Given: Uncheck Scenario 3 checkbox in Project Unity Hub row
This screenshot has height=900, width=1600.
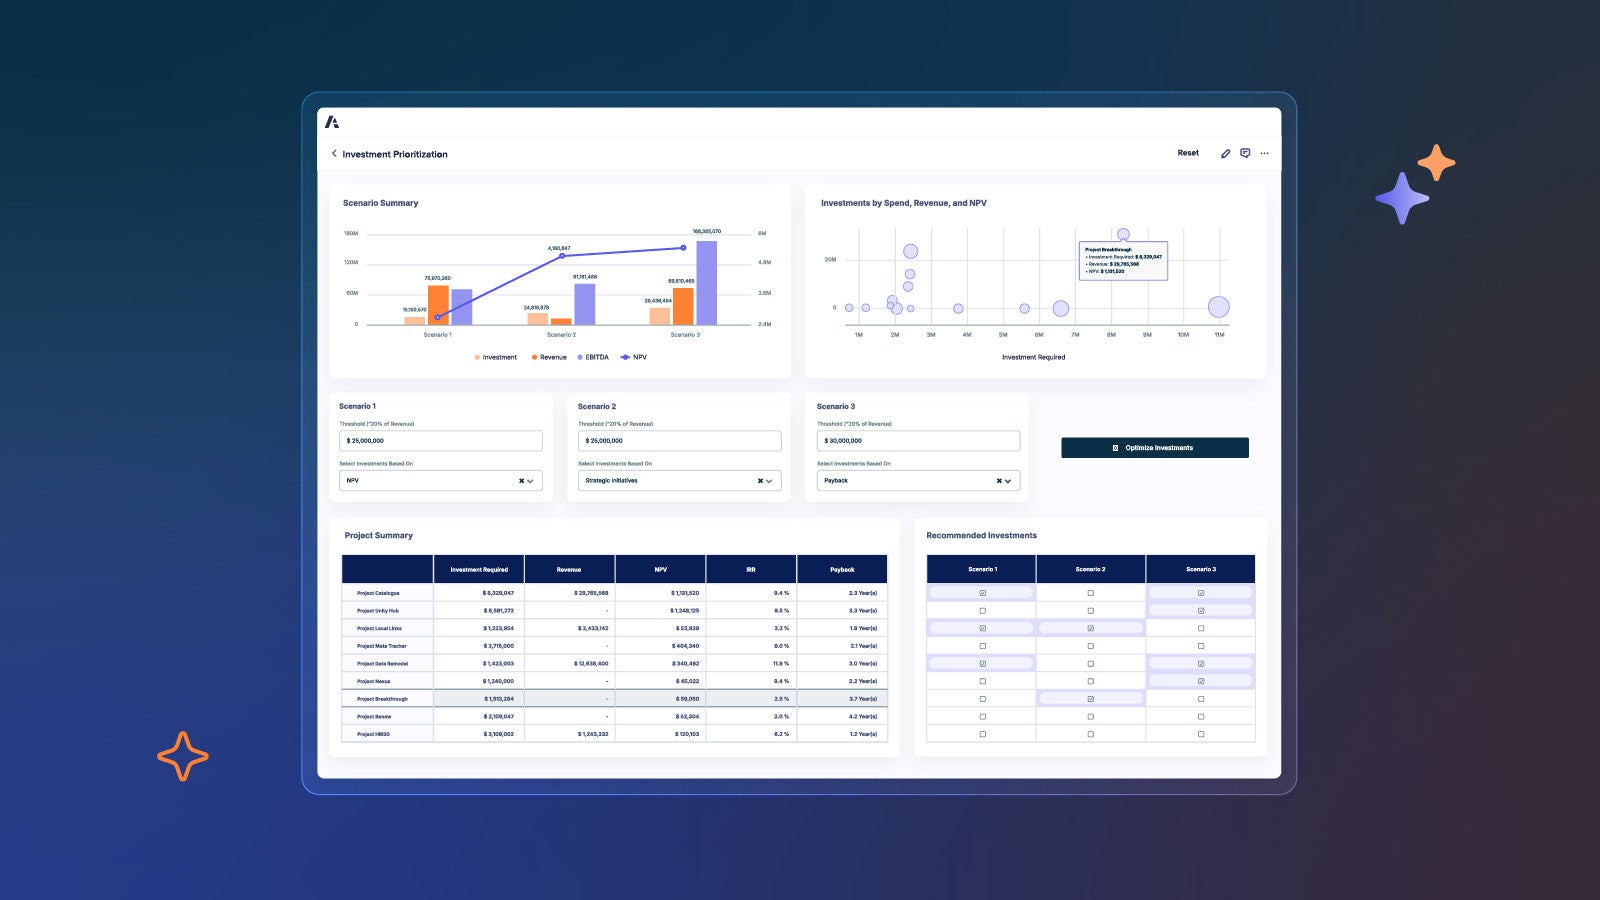Looking at the screenshot, I should 1201,611.
